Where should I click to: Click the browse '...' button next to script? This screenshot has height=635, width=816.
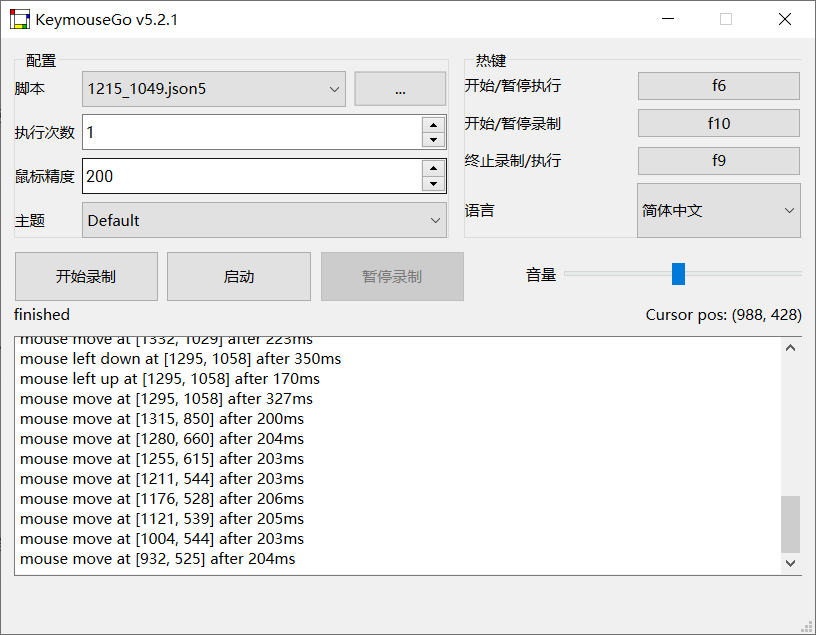pos(400,89)
